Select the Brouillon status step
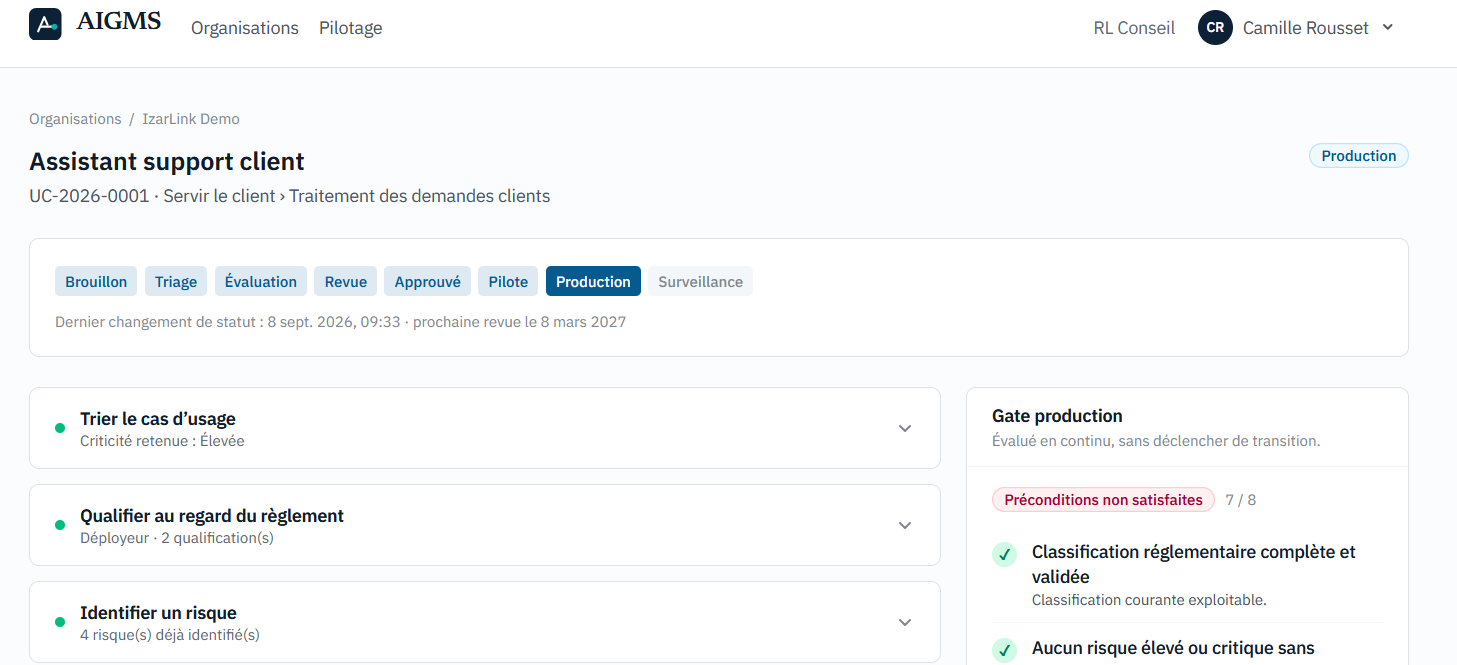The height and width of the screenshot is (665, 1457). 96,281
